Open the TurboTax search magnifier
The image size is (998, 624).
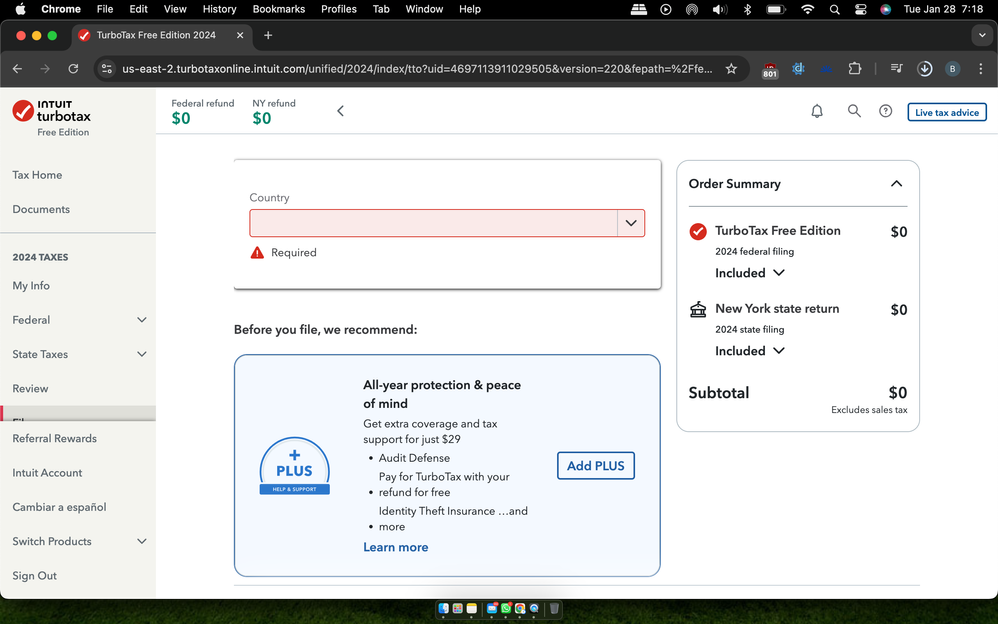tap(854, 111)
